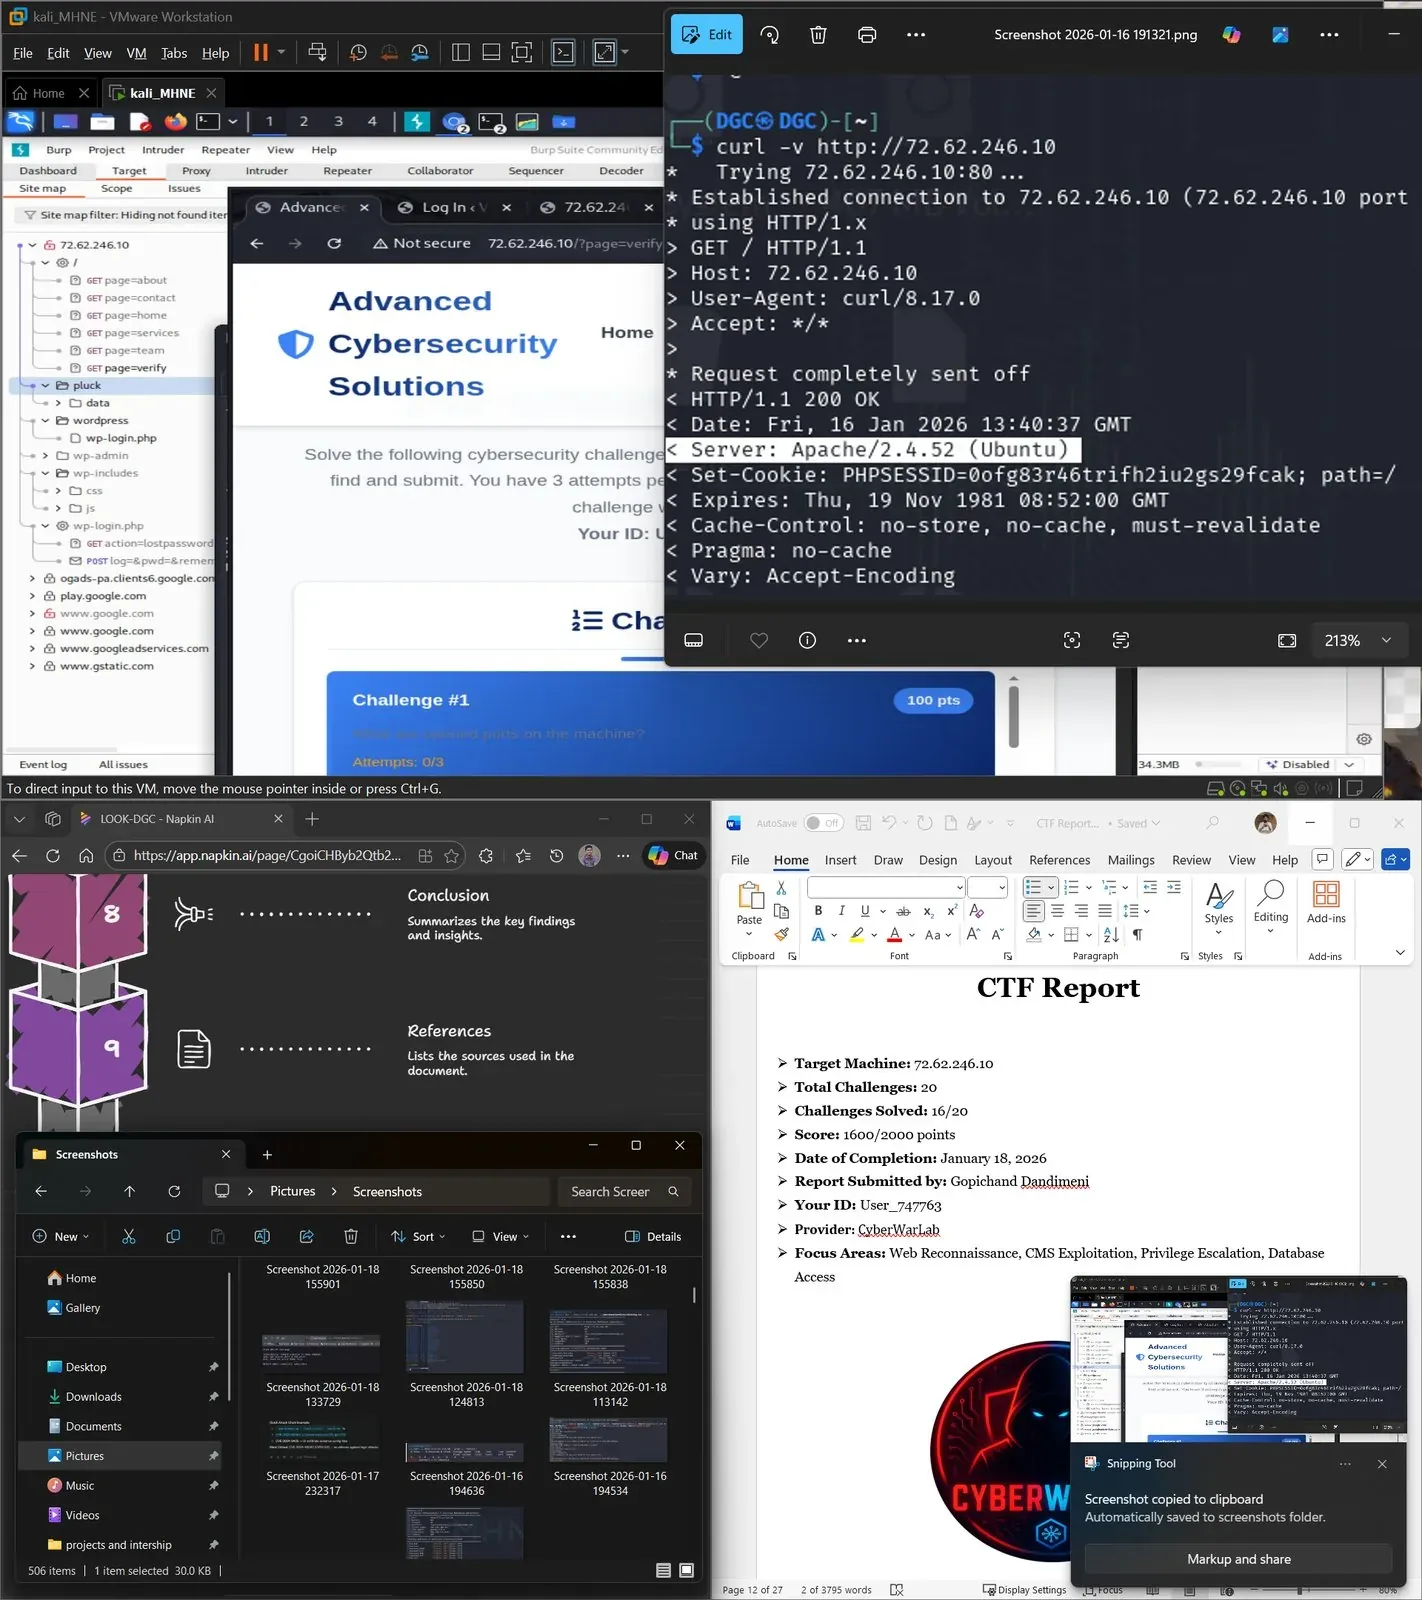Click the Format Painter icon in Word
The height and width of the screenshot is (1600, 1422).
(782, 934)
